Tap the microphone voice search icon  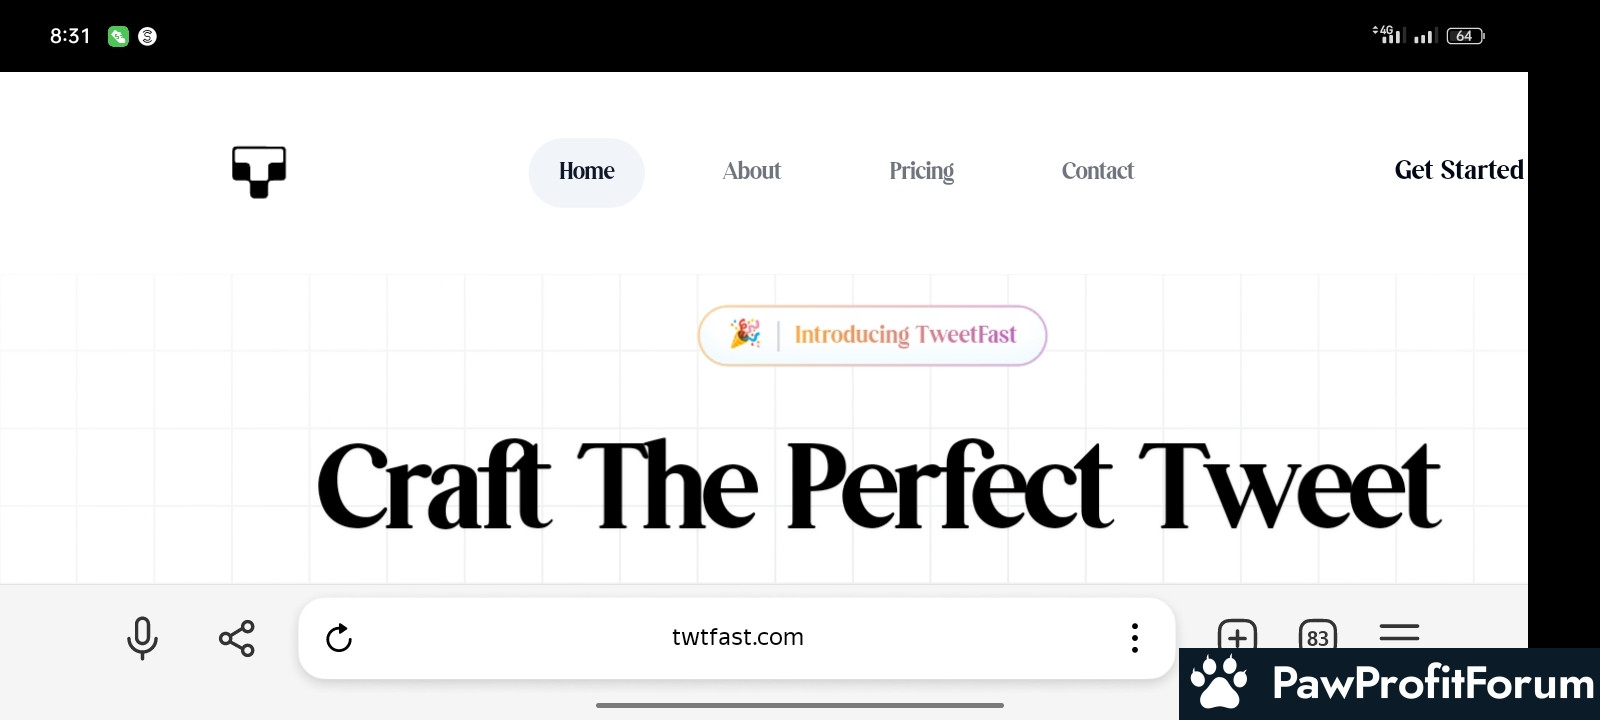tap(142, 638)
